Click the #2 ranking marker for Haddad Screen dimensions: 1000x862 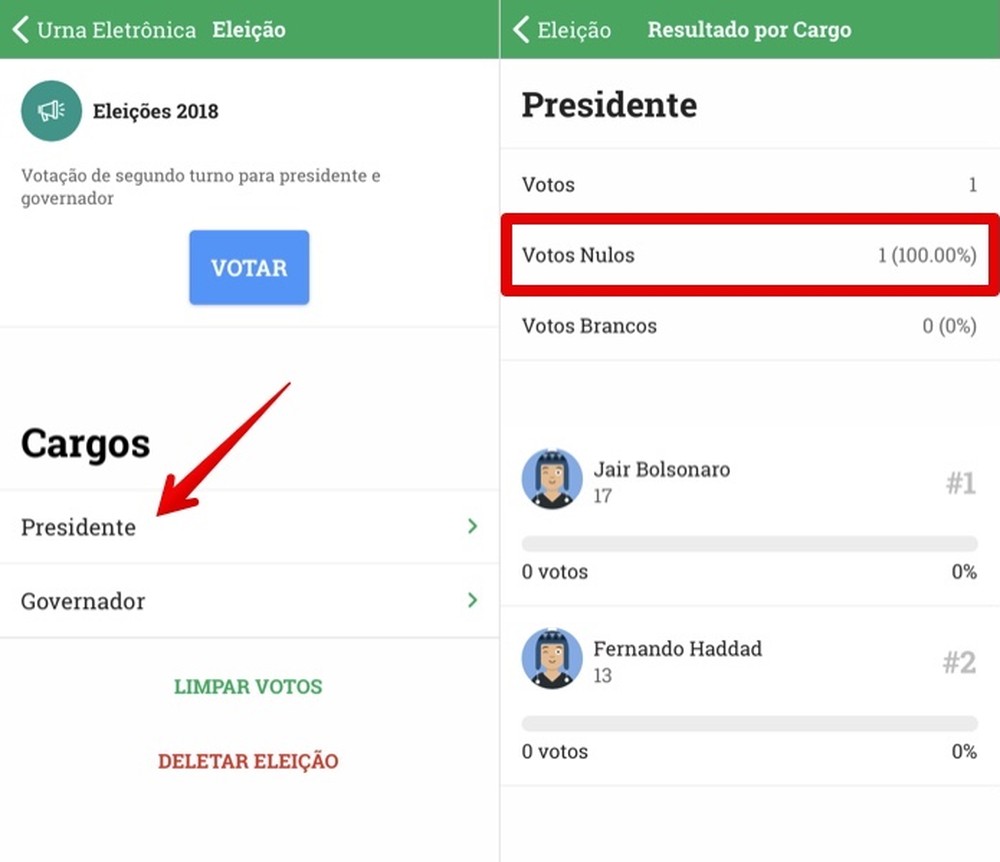pos(961,662)
